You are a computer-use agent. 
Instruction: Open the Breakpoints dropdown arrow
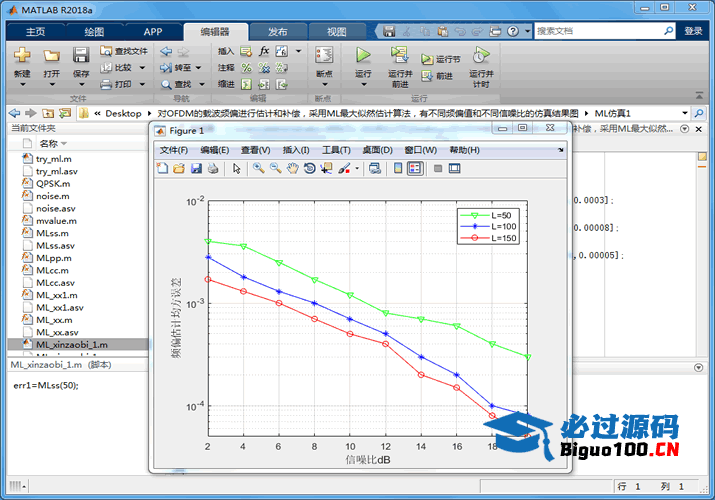325,85
